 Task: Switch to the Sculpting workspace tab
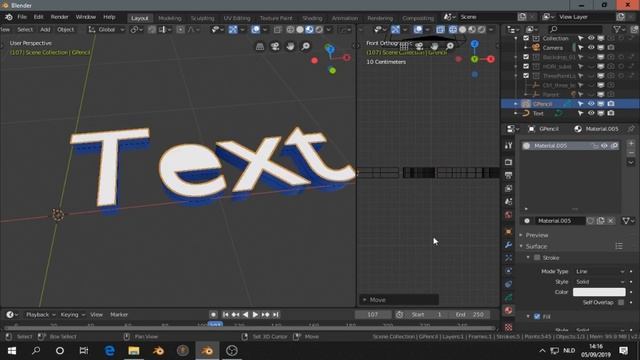202,18
